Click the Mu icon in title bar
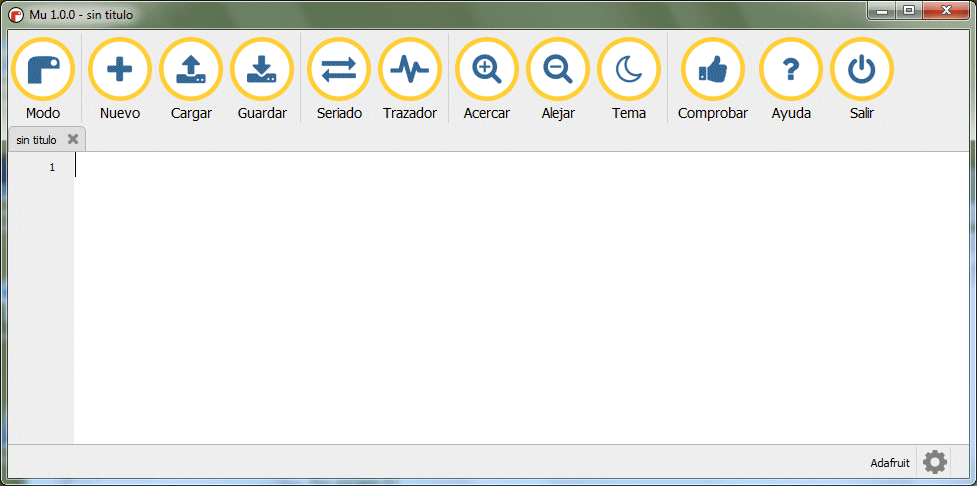 point(16,15)
